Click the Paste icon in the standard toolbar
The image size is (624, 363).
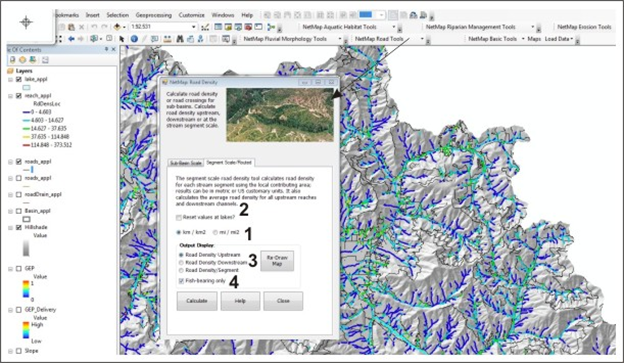(x=71, y=27)
